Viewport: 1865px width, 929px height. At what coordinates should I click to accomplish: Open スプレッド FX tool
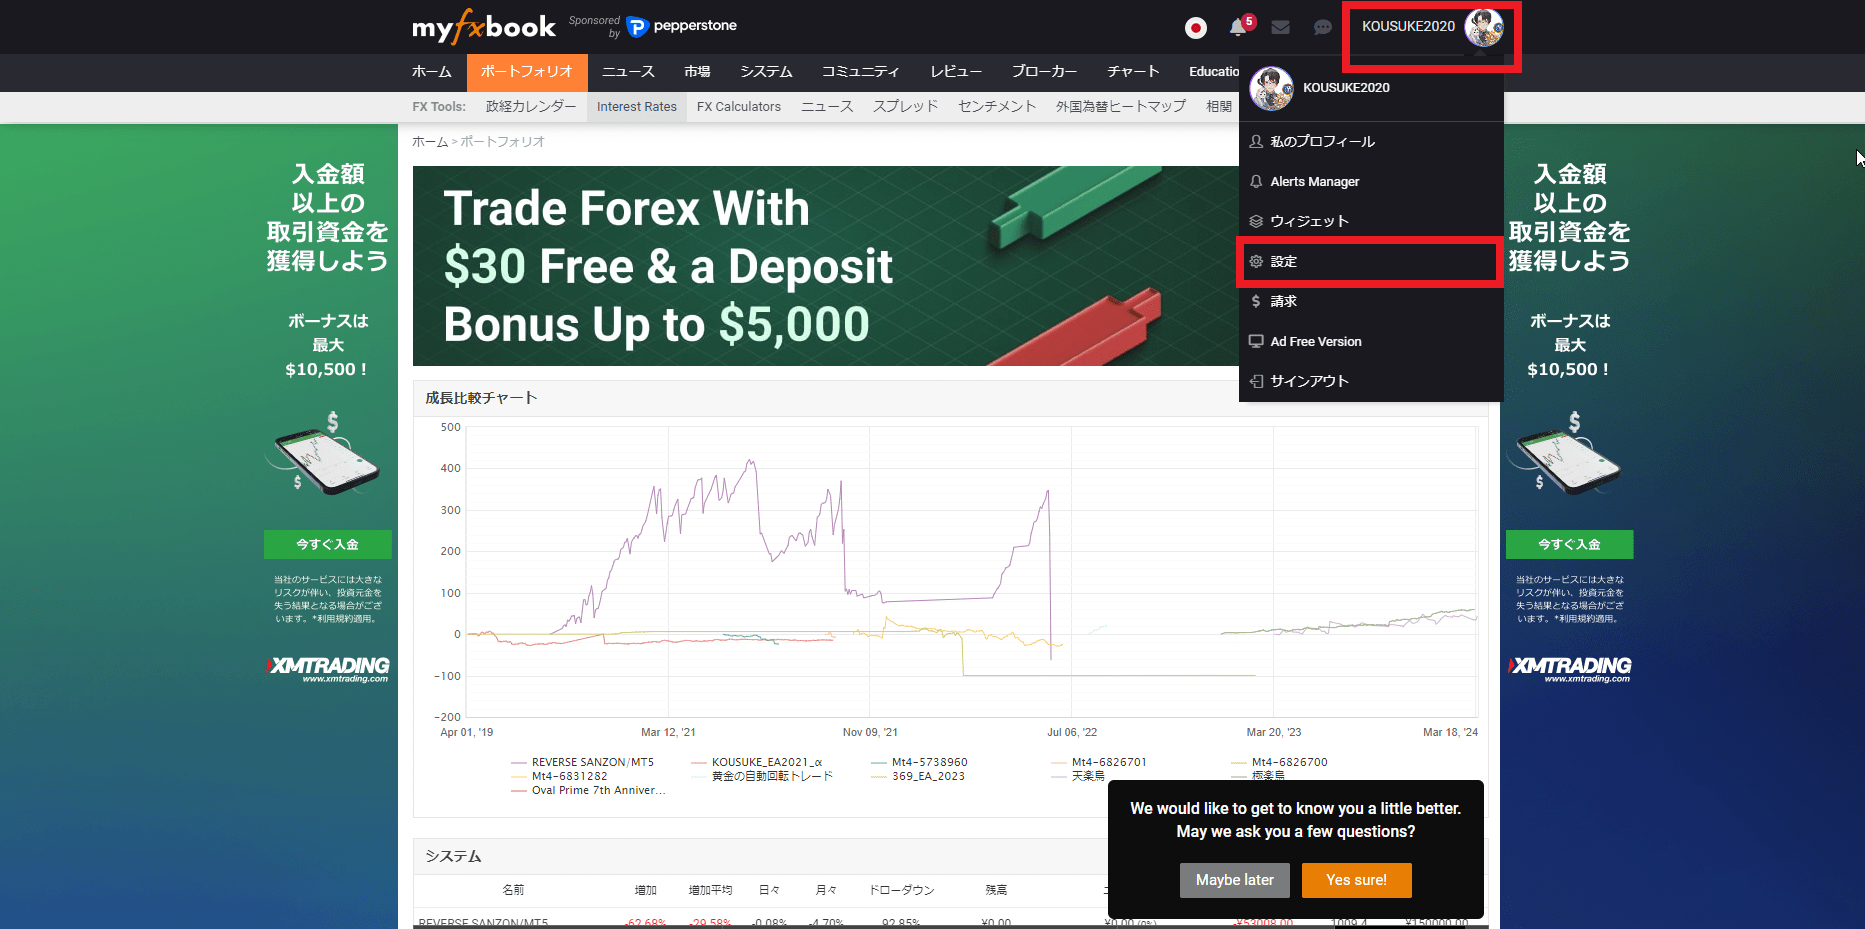tap(906, 107)
